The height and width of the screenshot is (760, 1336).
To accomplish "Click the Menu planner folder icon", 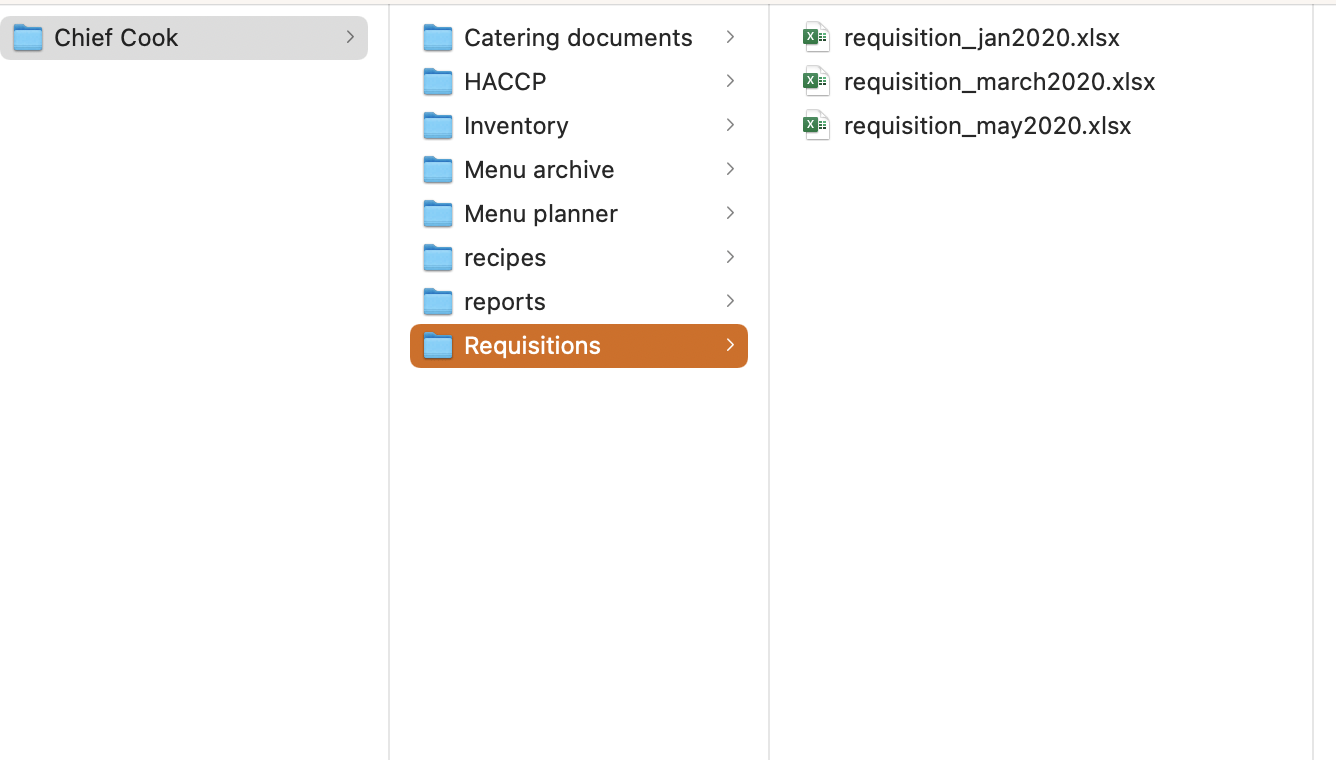I will (x=438, y=214).
